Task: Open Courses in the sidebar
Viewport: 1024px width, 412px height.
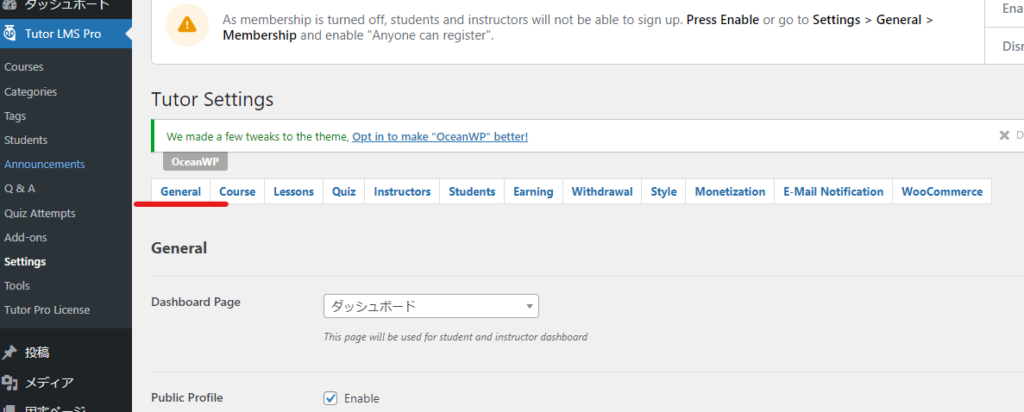Action: [x=24, y=67]
